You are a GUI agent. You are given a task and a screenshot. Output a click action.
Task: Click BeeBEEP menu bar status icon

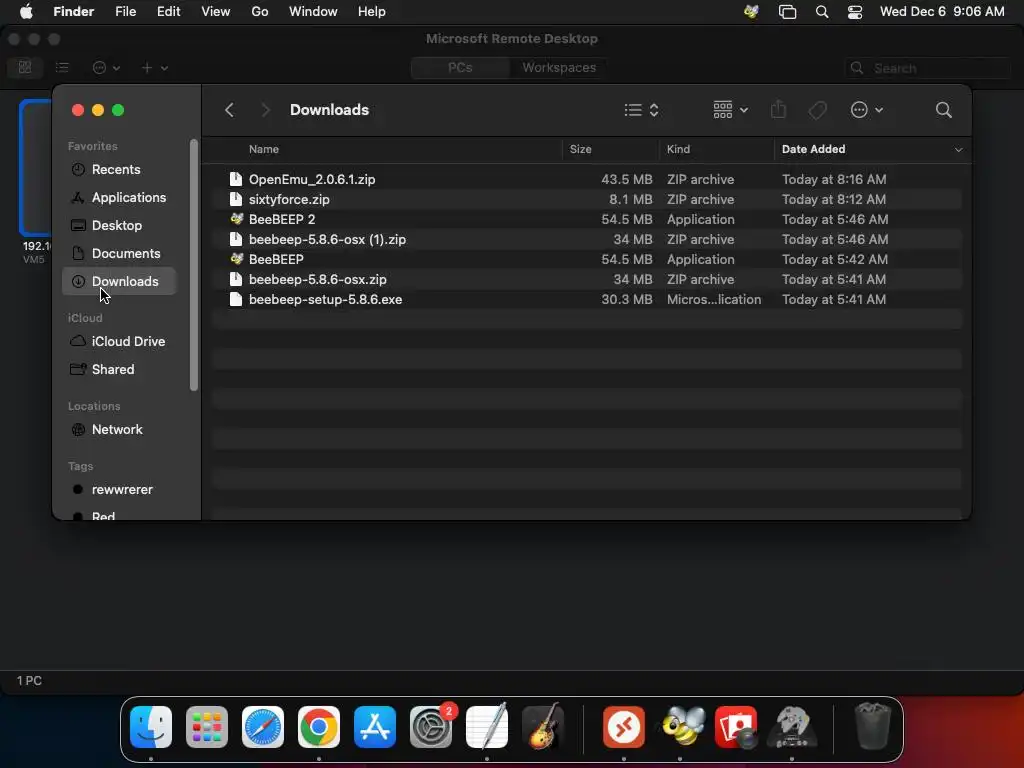[x=751, y=12]
